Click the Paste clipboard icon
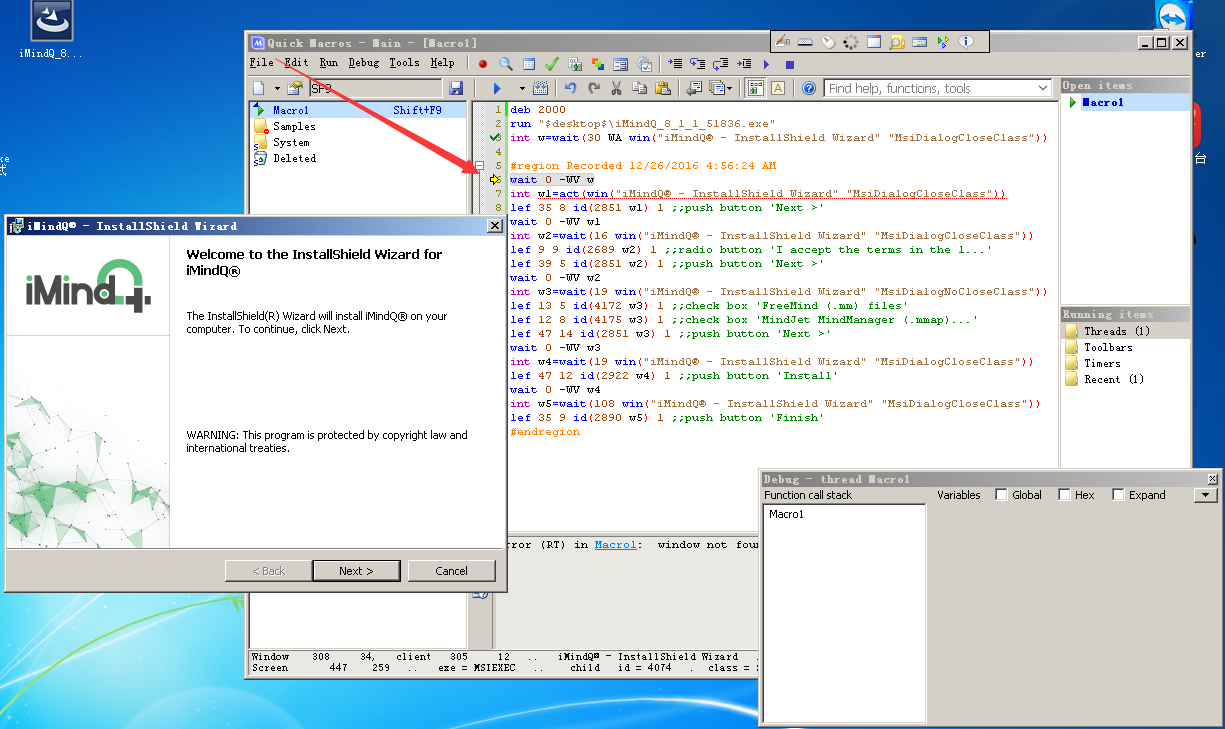Image resolution: width=1225 pixels, height=729 pixels. pos(662,88)
